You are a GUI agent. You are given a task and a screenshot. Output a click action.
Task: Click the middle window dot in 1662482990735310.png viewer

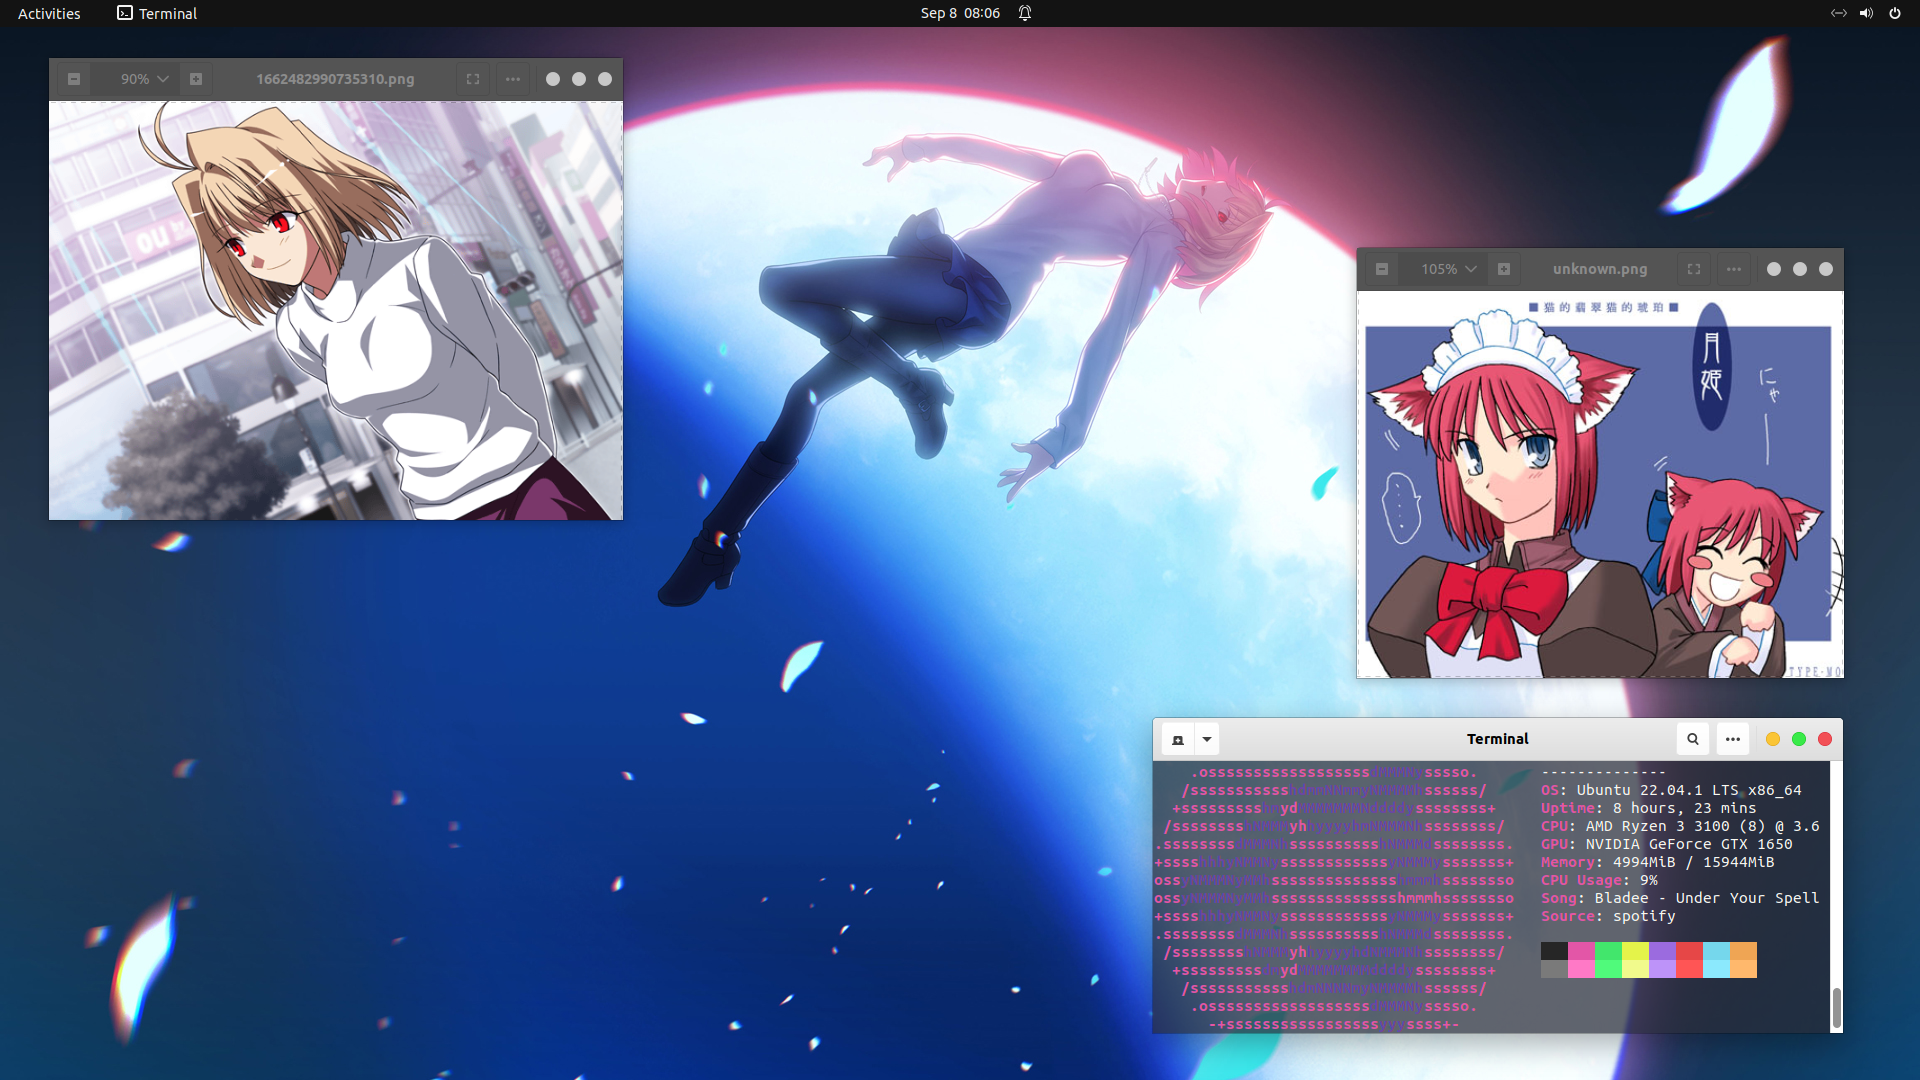click(579, 79)
